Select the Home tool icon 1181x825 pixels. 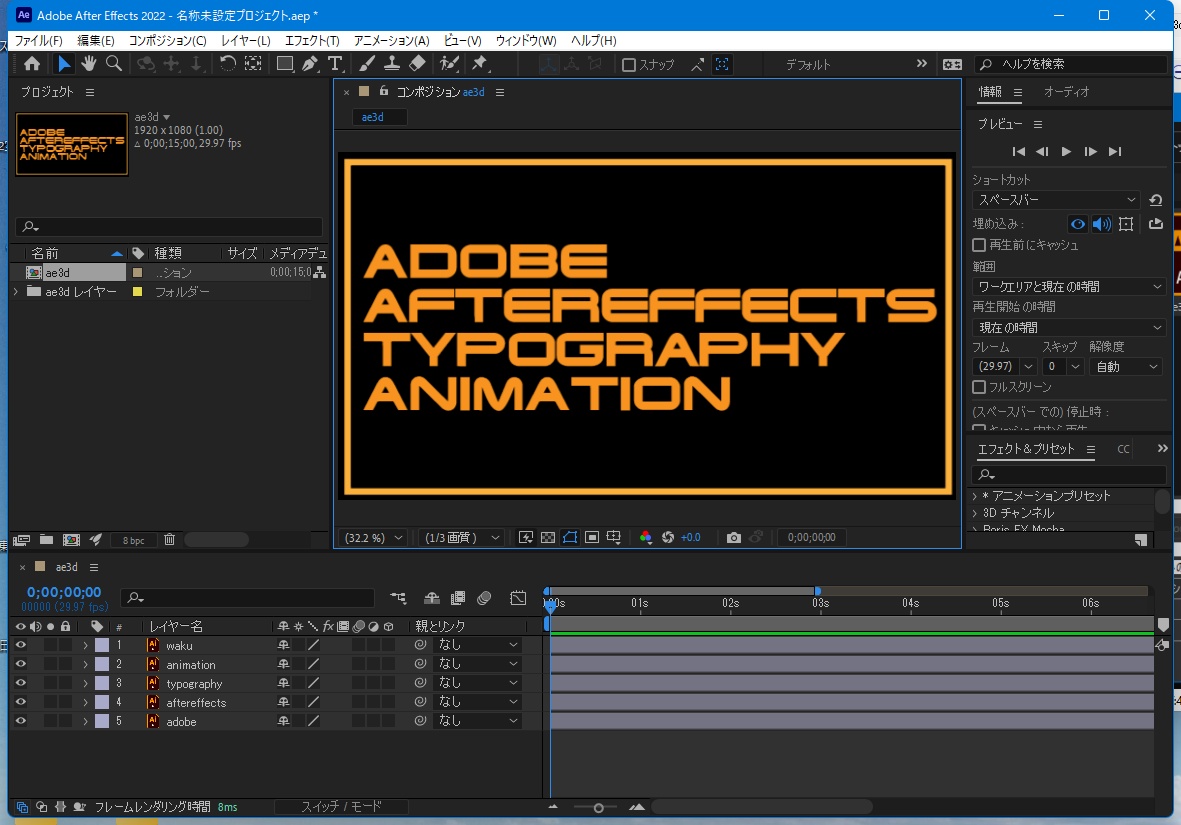32,64
